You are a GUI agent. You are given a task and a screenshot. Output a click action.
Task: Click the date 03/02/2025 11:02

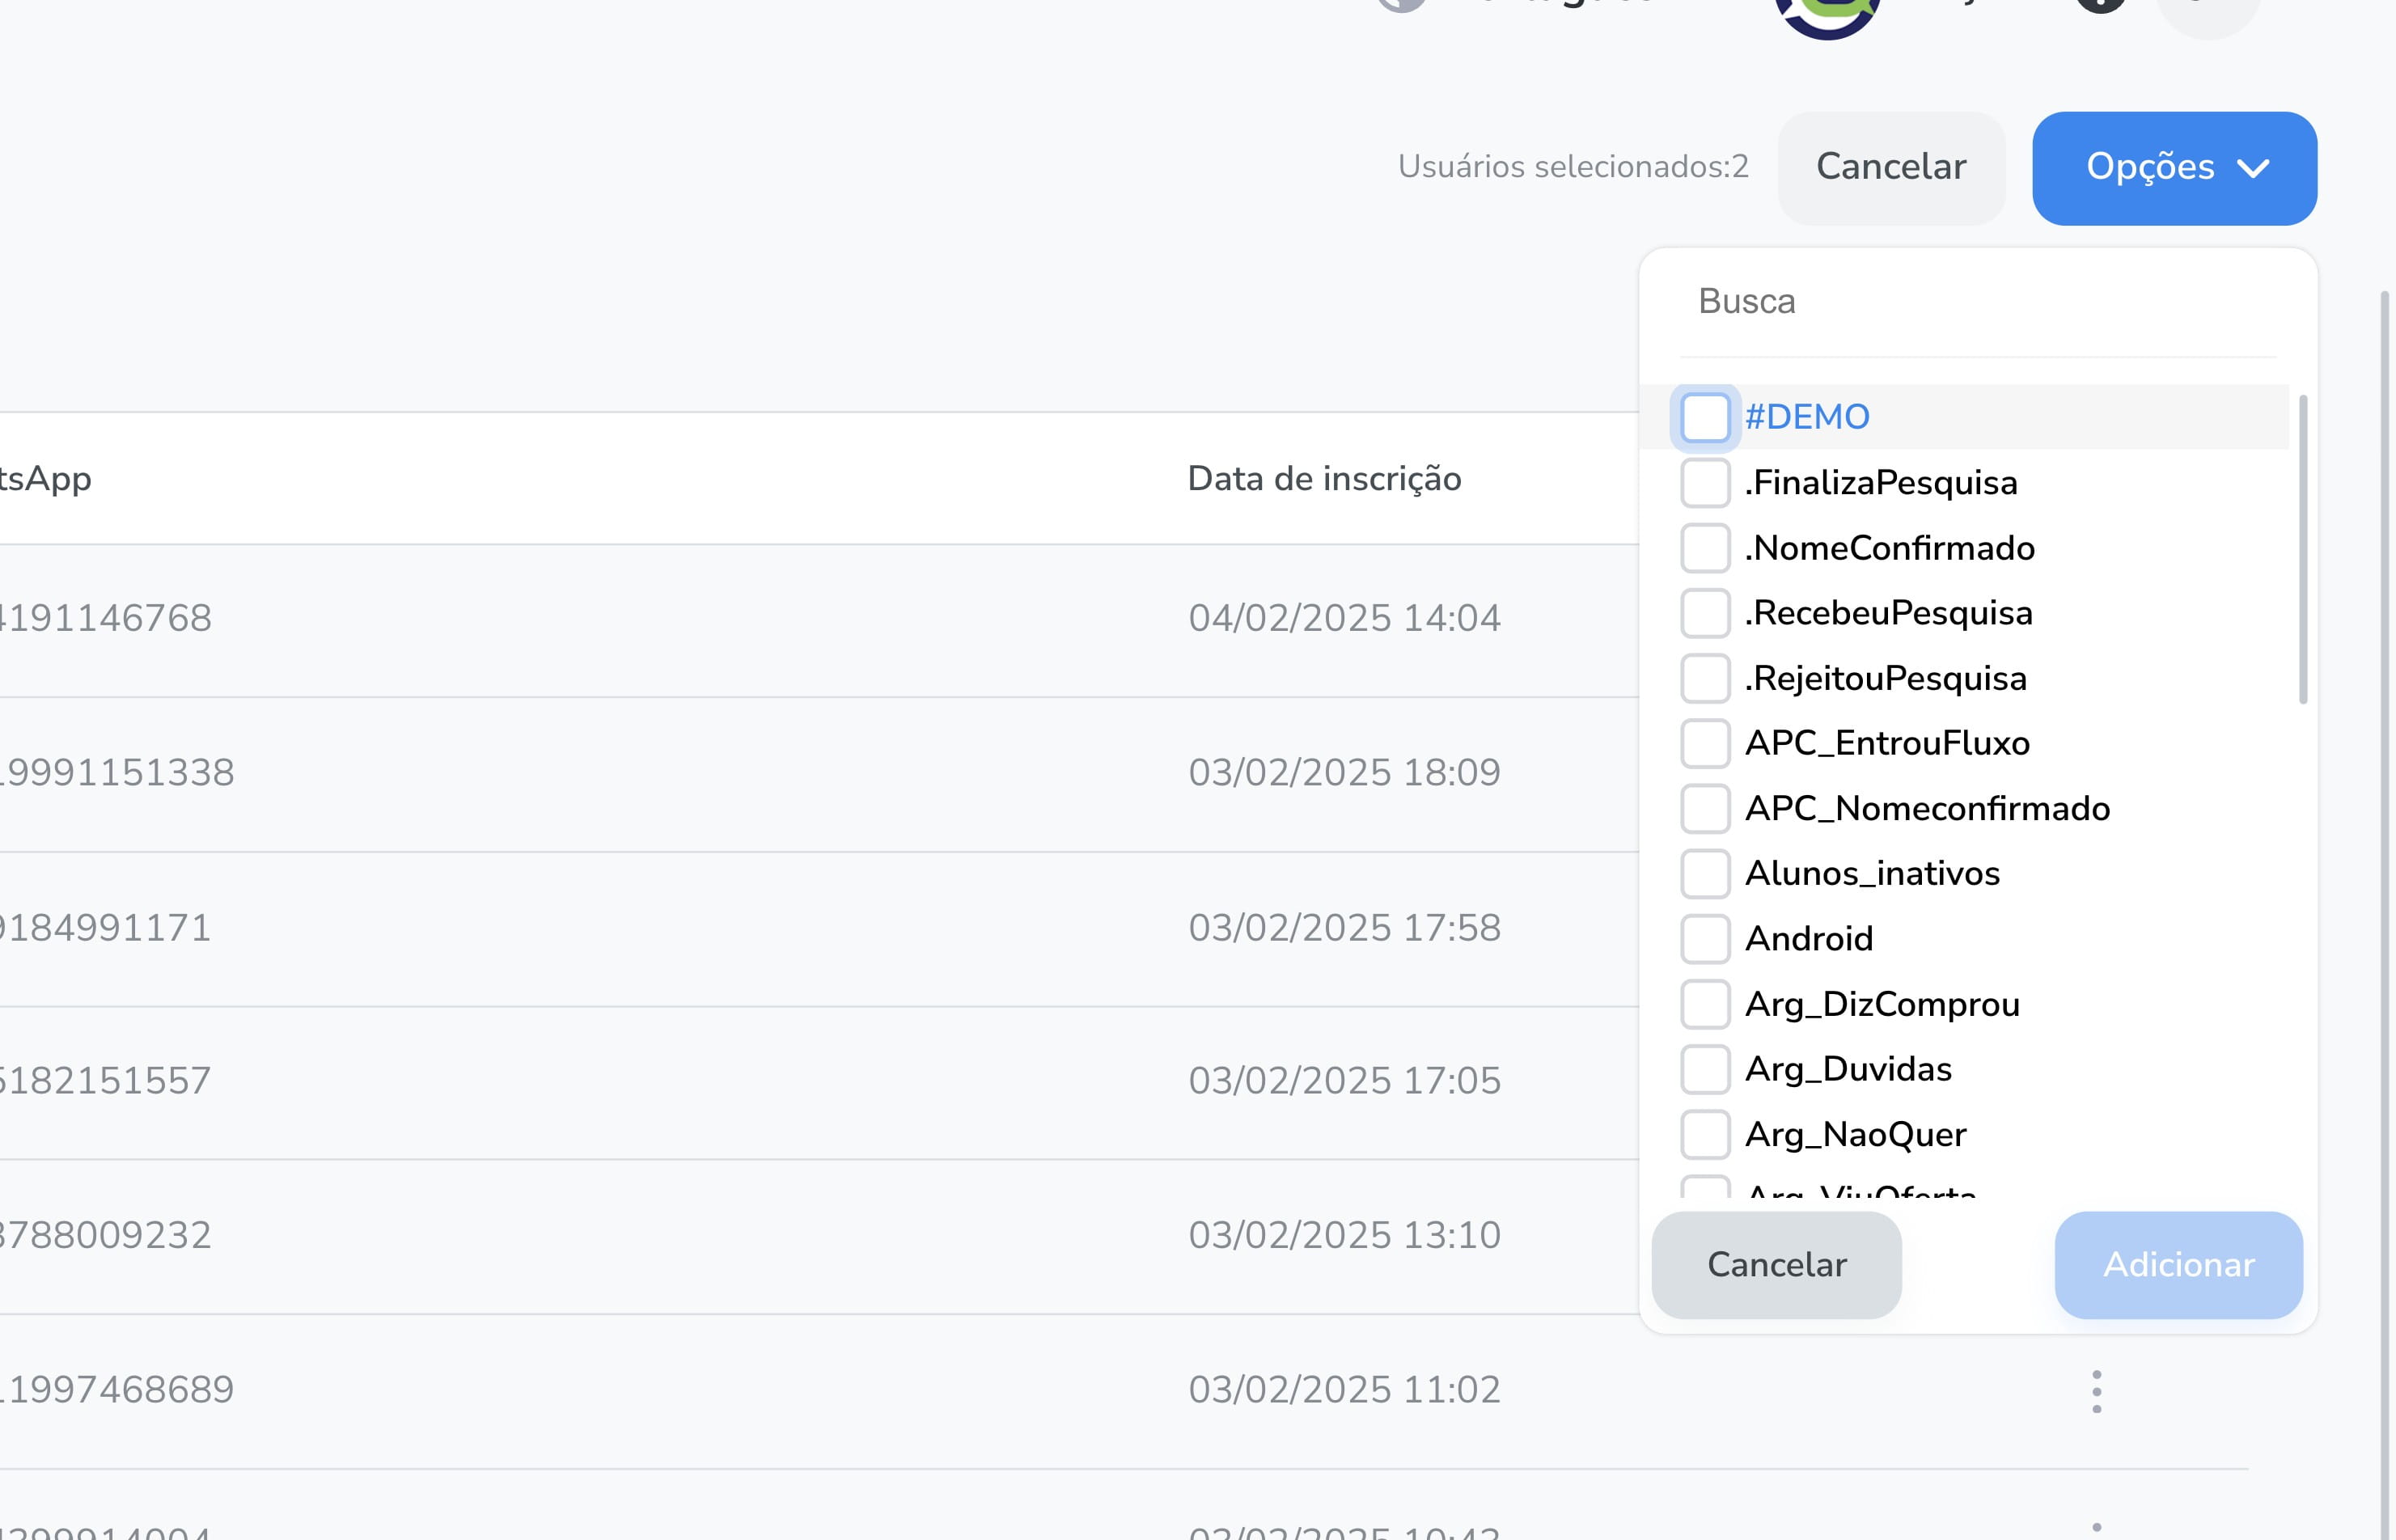pyautogui.click(x=1344, y=1390)
